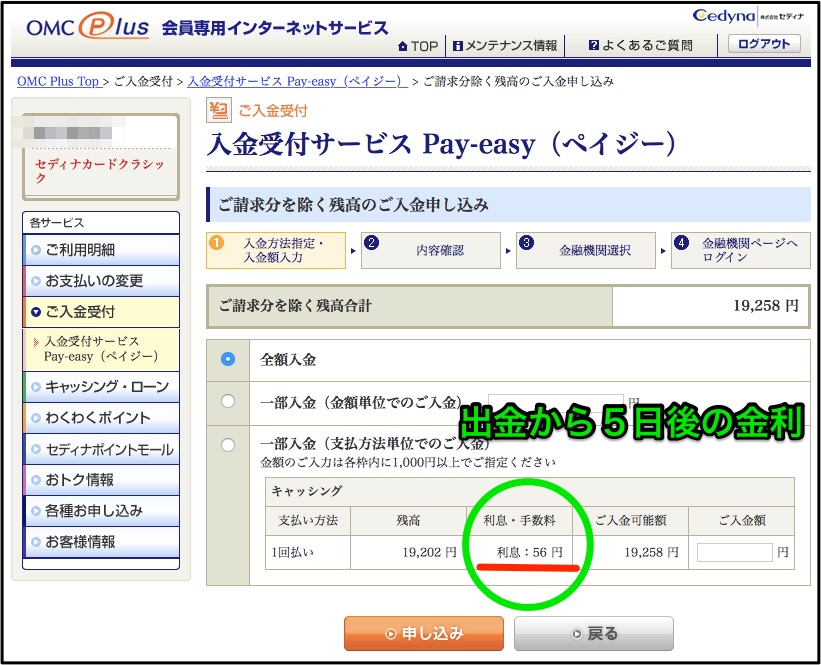The image size is (821, 665).
Task: Open よくあるご質問 page
Action: 640,46
